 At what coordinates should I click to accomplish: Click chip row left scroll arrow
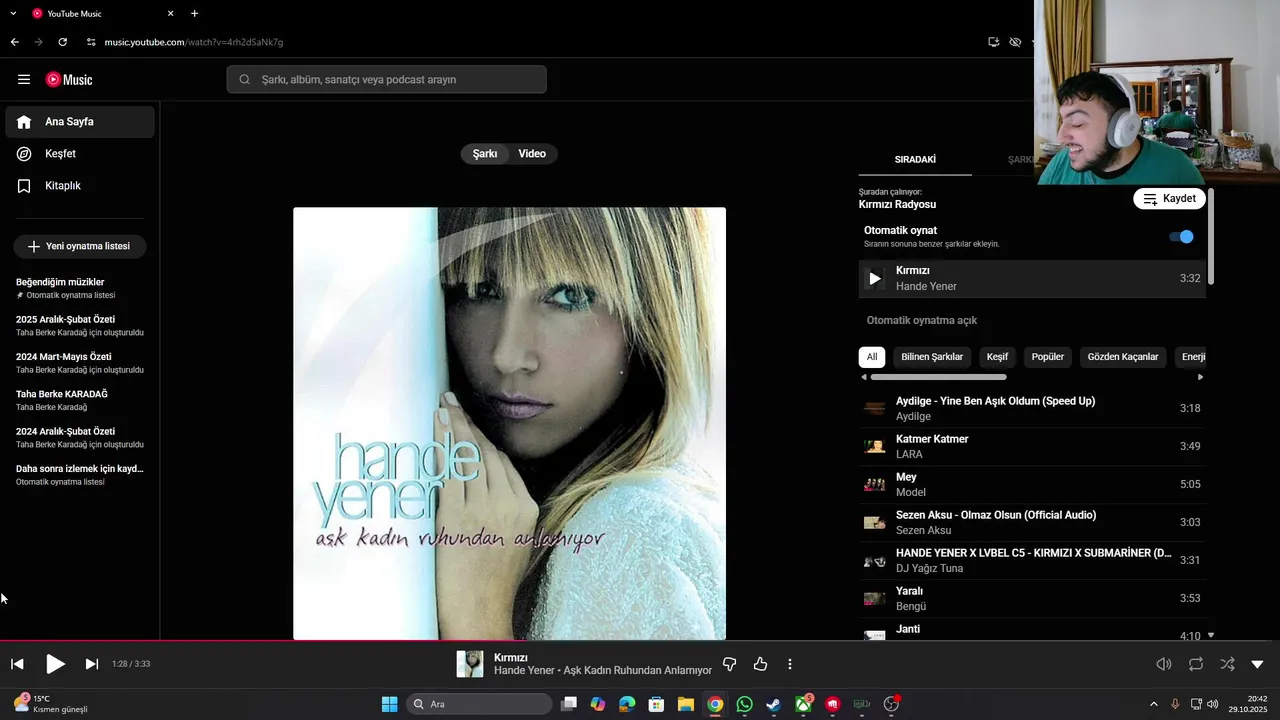(x=864, y=377)
